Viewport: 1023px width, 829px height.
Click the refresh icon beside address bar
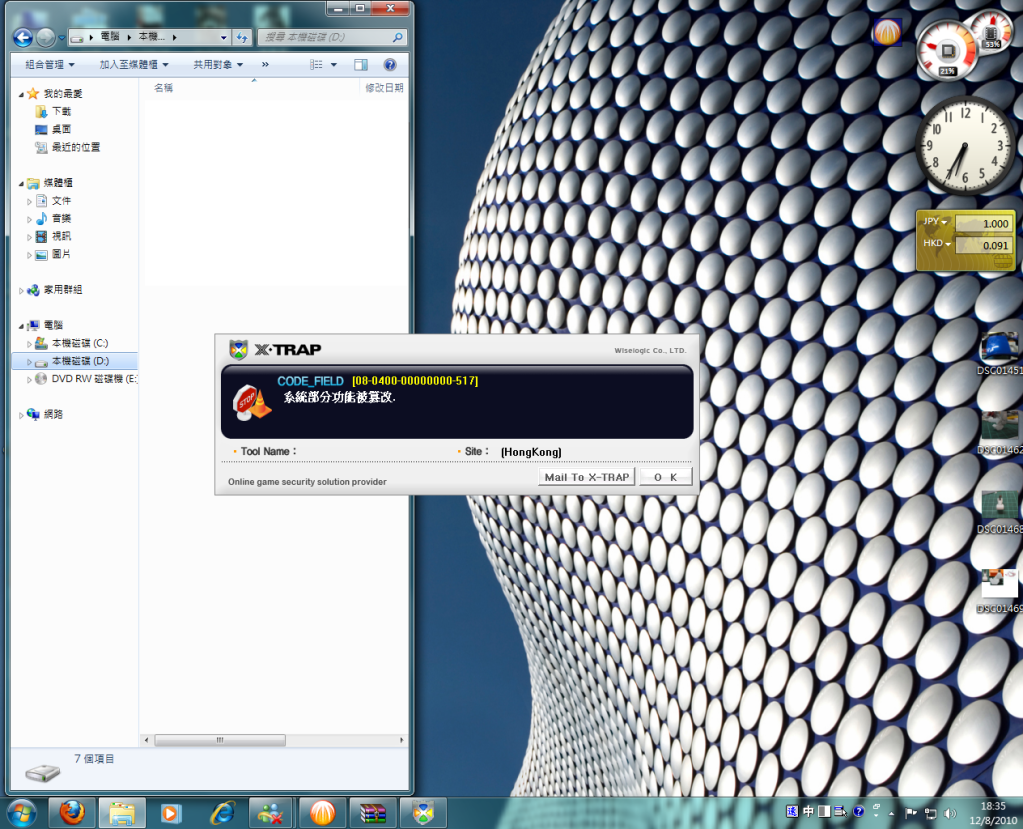(x=242, y=38)
